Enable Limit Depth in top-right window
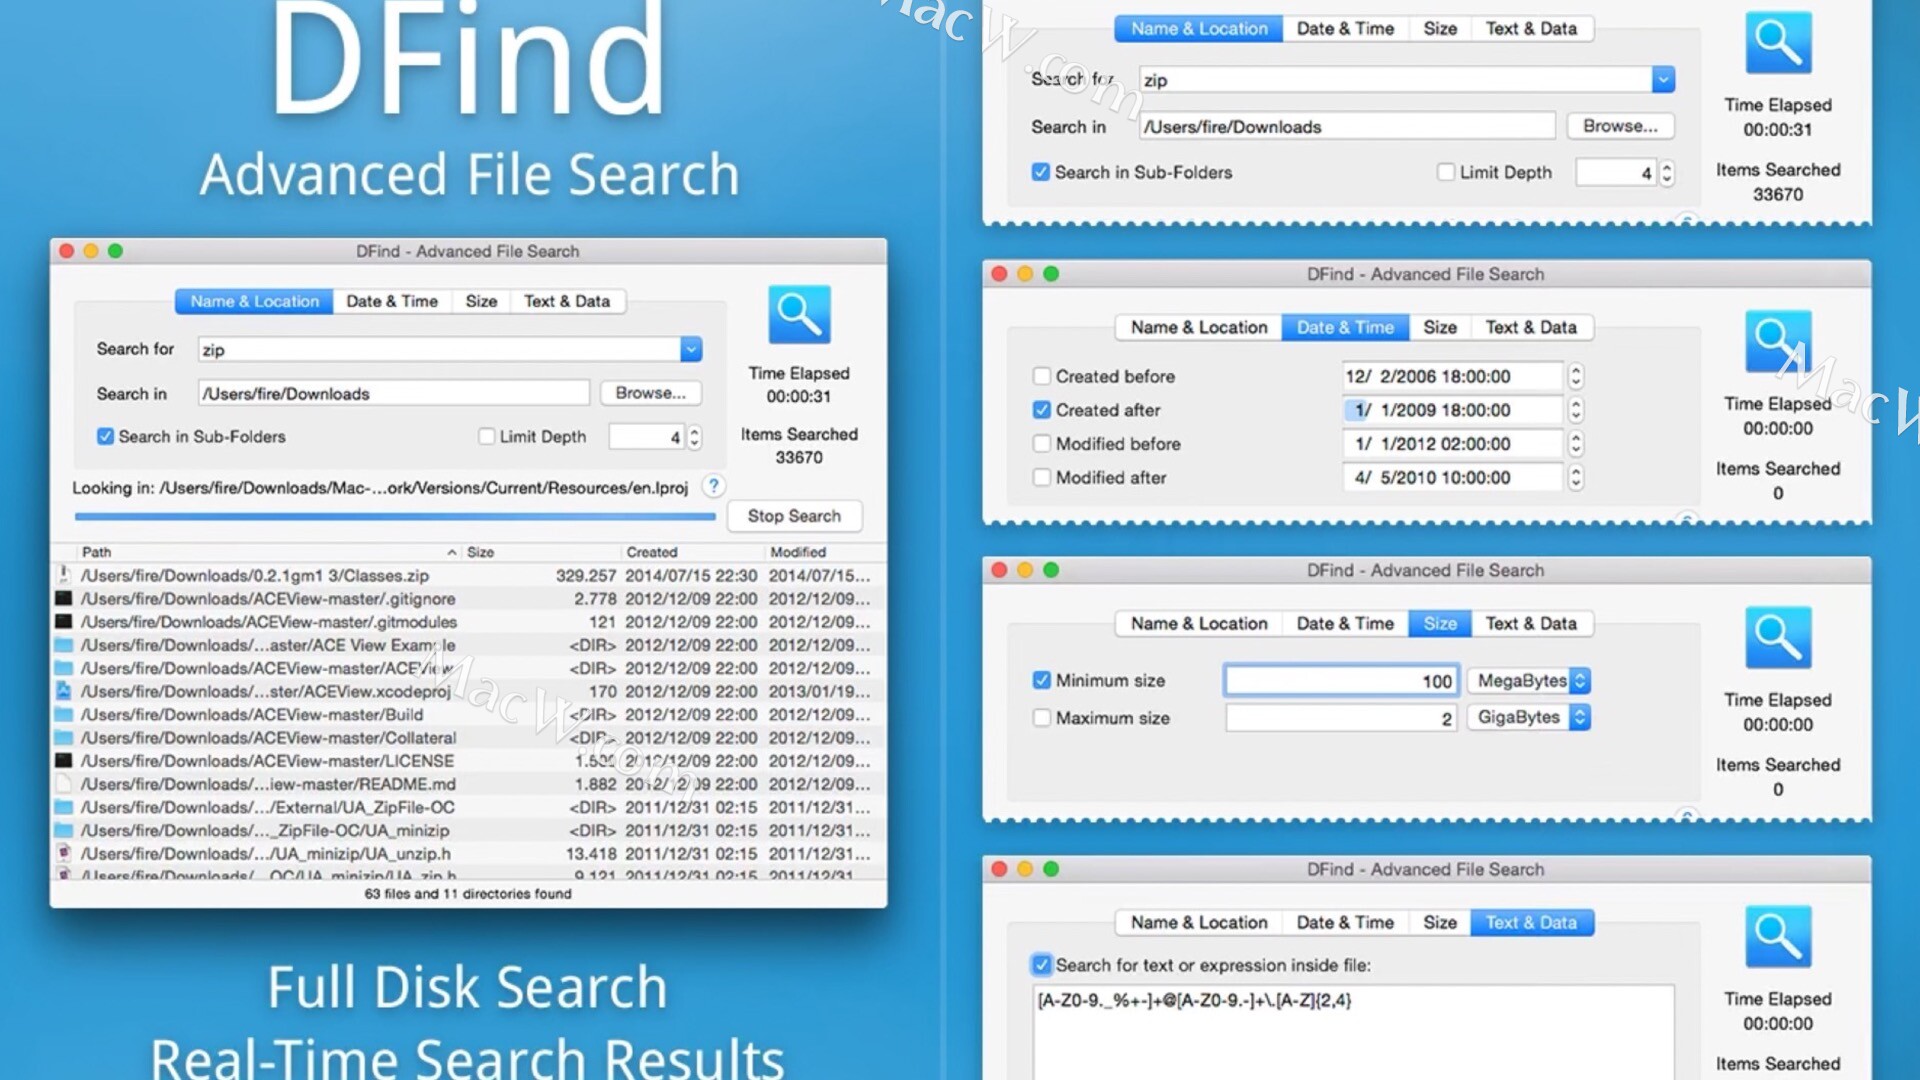The height and width of the screenshot is (1080, 1920). (x=1446, y=172)
